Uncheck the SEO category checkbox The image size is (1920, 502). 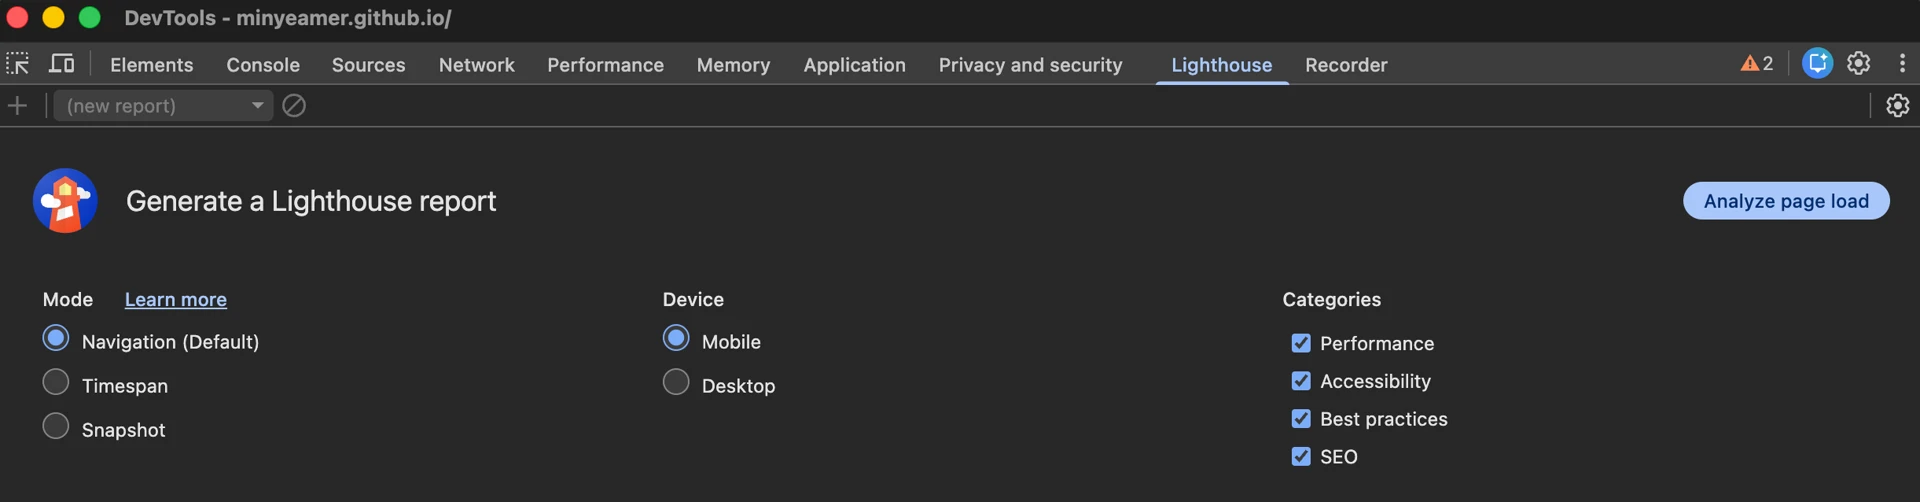click(x=1301, y=456)
